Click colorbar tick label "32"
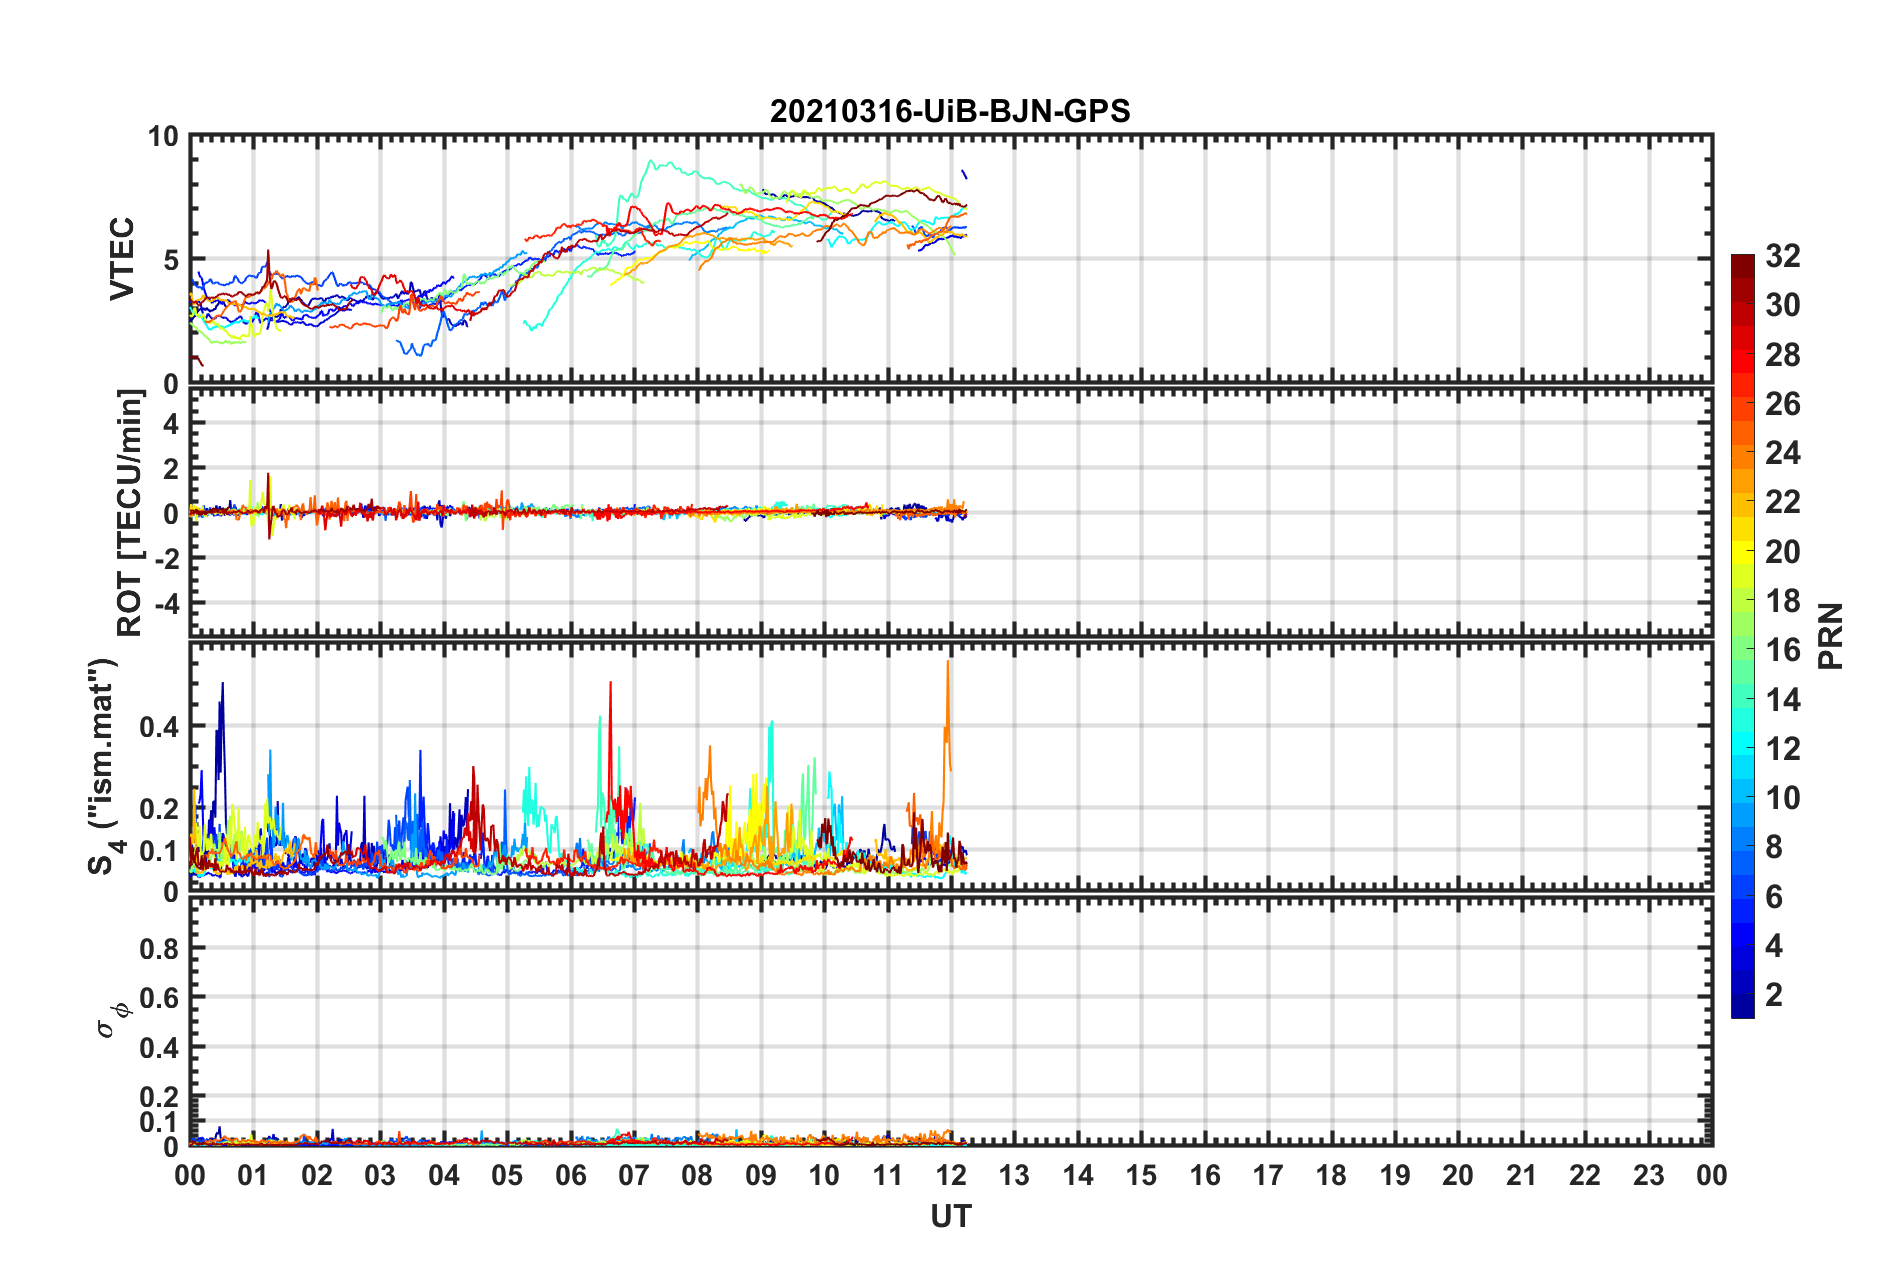1902x1272 pixels. pos(1782,256)
